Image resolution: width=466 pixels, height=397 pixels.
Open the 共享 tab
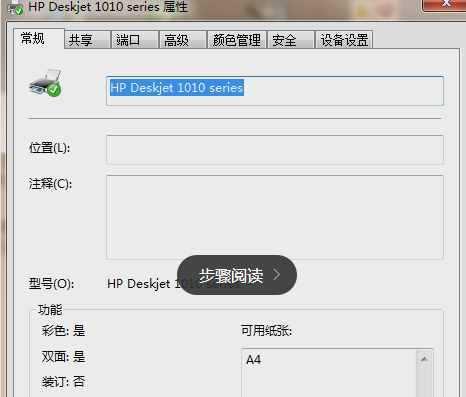[x=87, y=40]
